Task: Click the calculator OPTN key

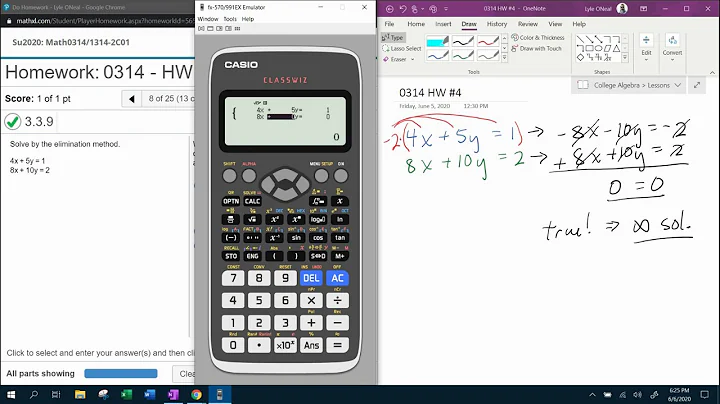Action: click(231, 201)
